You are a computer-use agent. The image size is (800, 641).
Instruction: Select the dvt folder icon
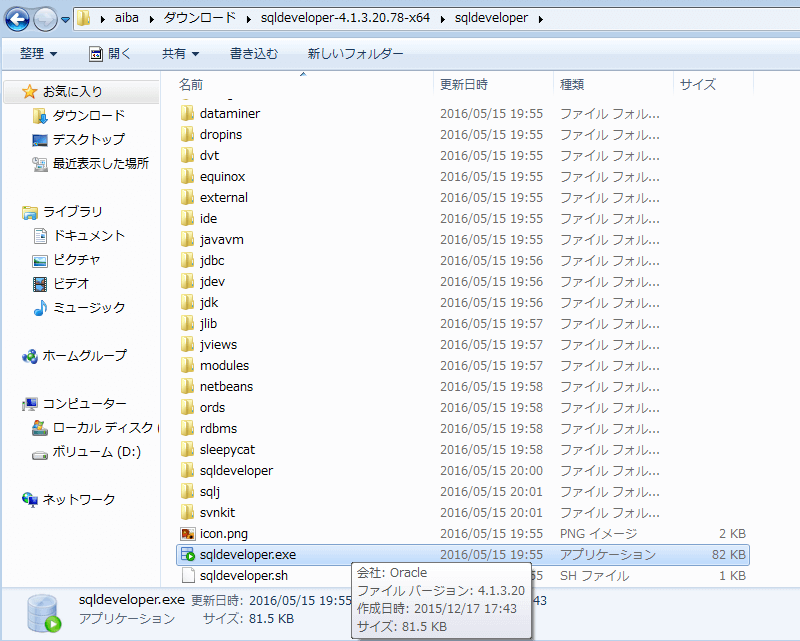point(188,155)
